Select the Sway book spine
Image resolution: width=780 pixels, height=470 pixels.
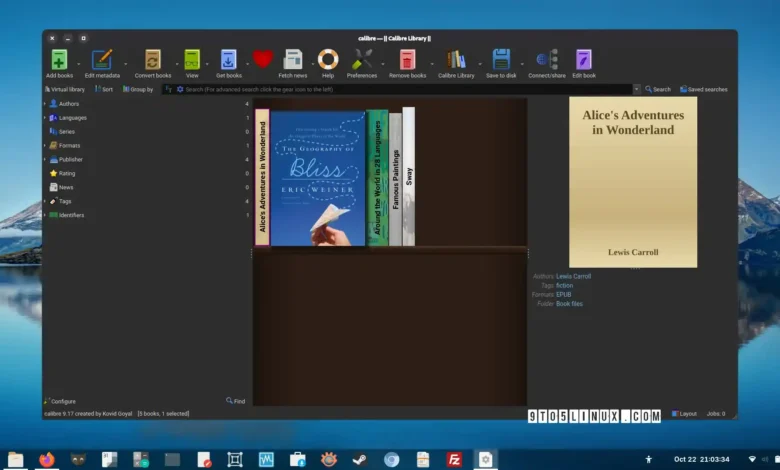(409, 176)
